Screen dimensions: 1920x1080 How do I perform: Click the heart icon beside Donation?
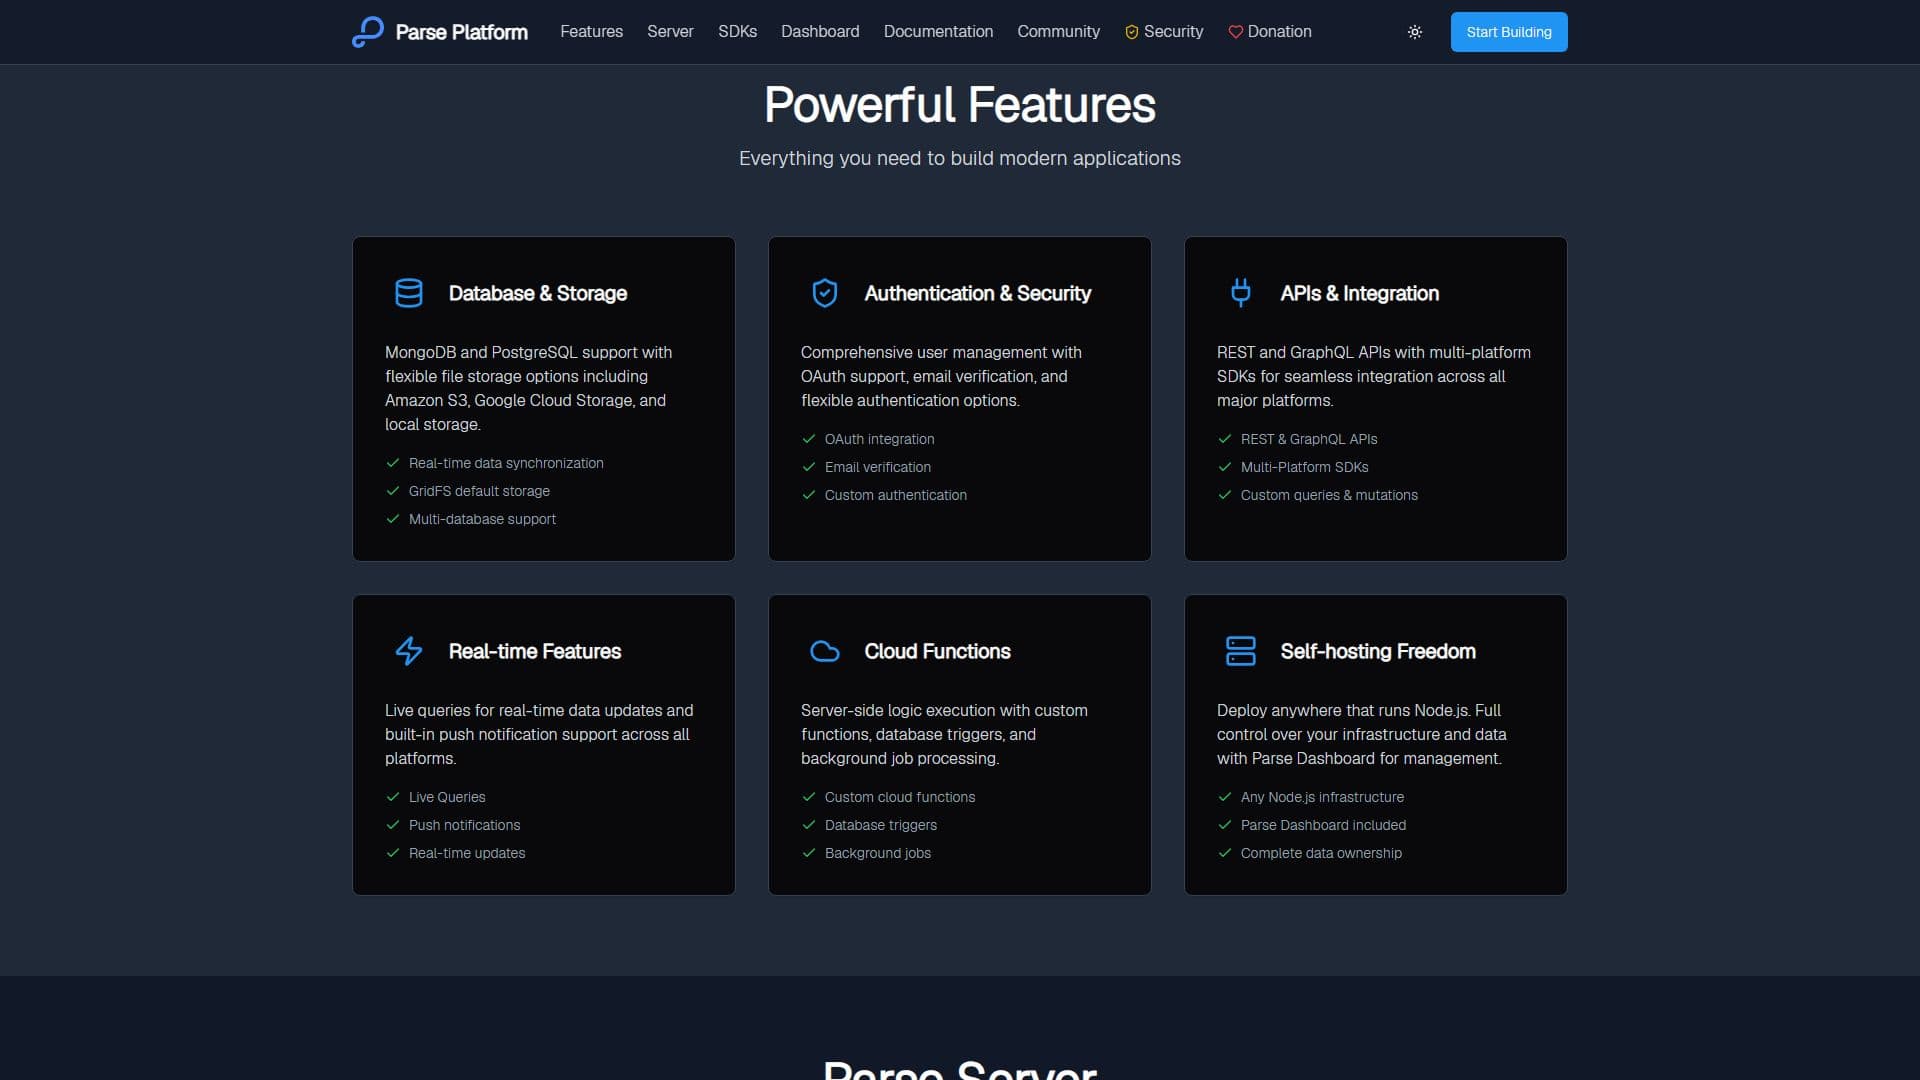click(x=1236, y=32)
